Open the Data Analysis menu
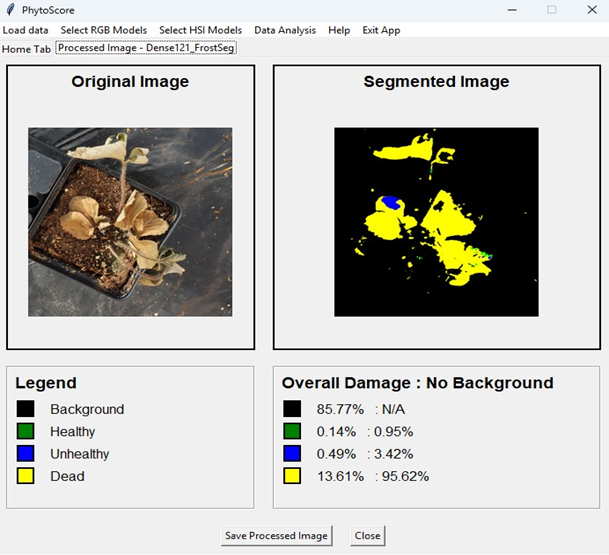This screenshot has width=609, height=555. point(285,30)
